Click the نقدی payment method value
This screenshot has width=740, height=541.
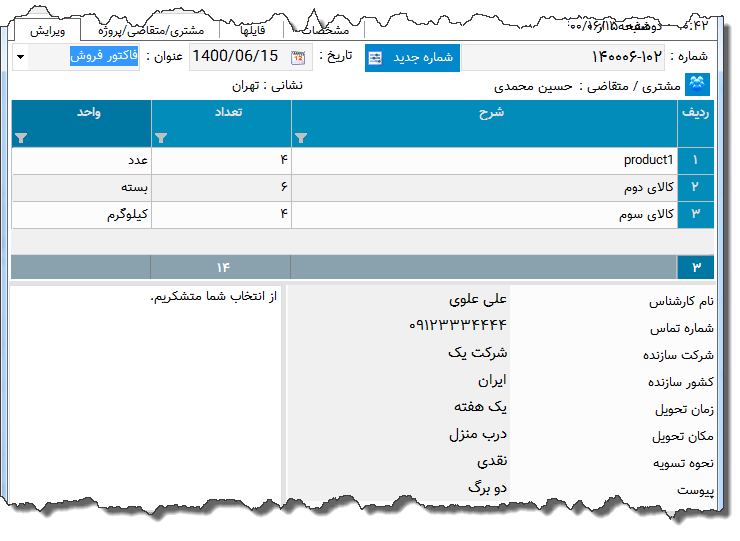(492, 461)
